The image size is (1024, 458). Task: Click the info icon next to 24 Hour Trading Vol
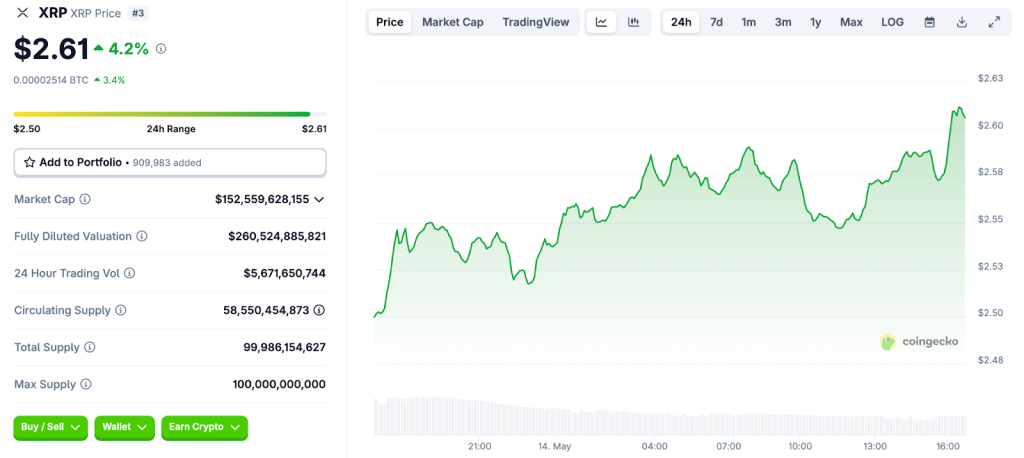coord(130,273)
